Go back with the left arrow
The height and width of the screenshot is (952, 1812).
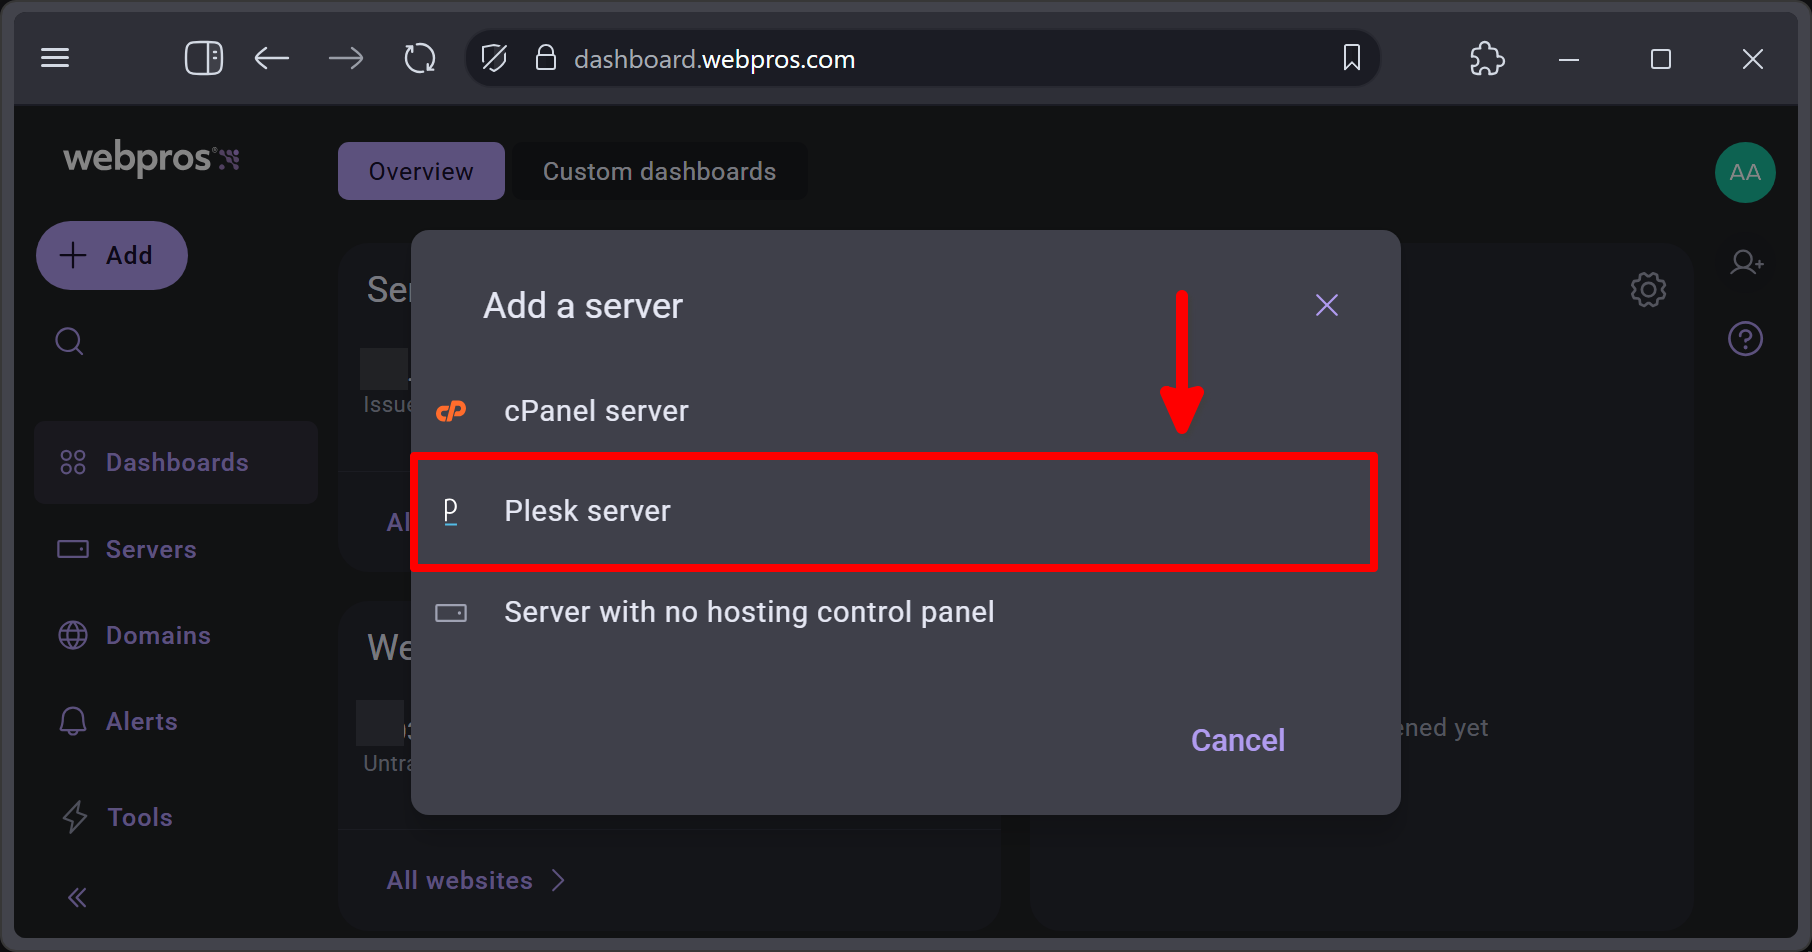[271, 58]
